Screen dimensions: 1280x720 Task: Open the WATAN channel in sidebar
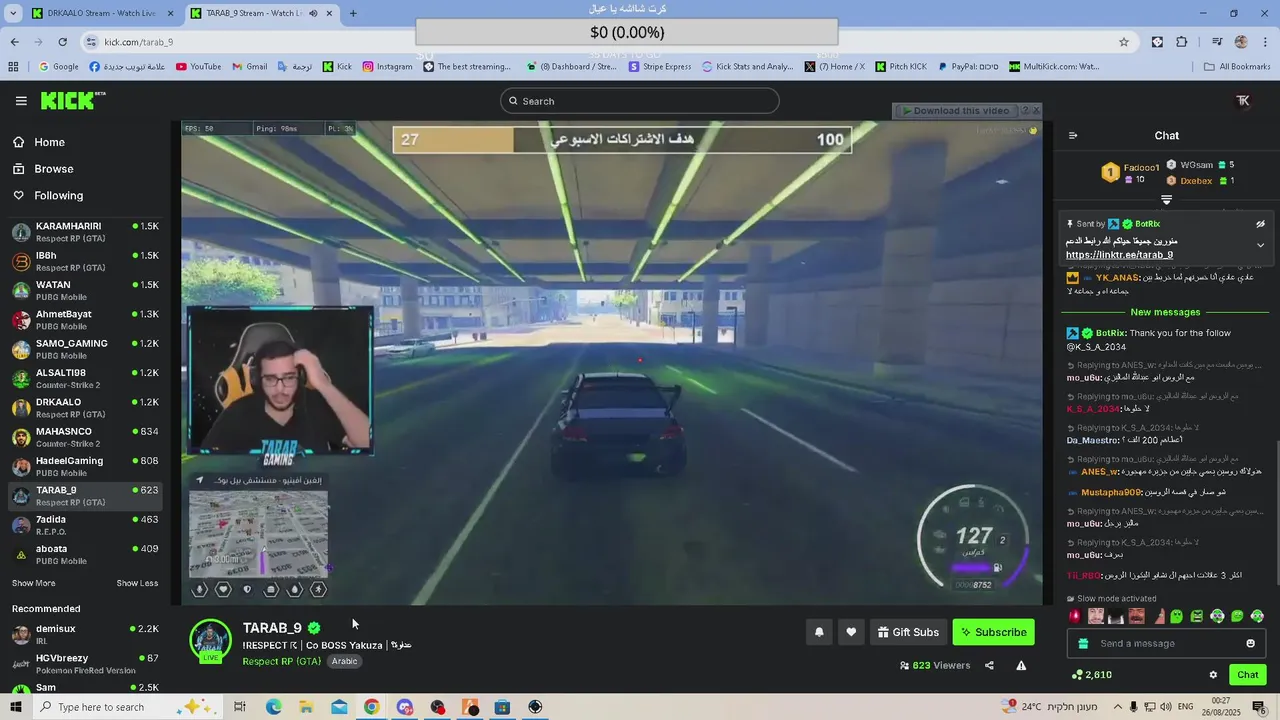[x=85, y=291]
